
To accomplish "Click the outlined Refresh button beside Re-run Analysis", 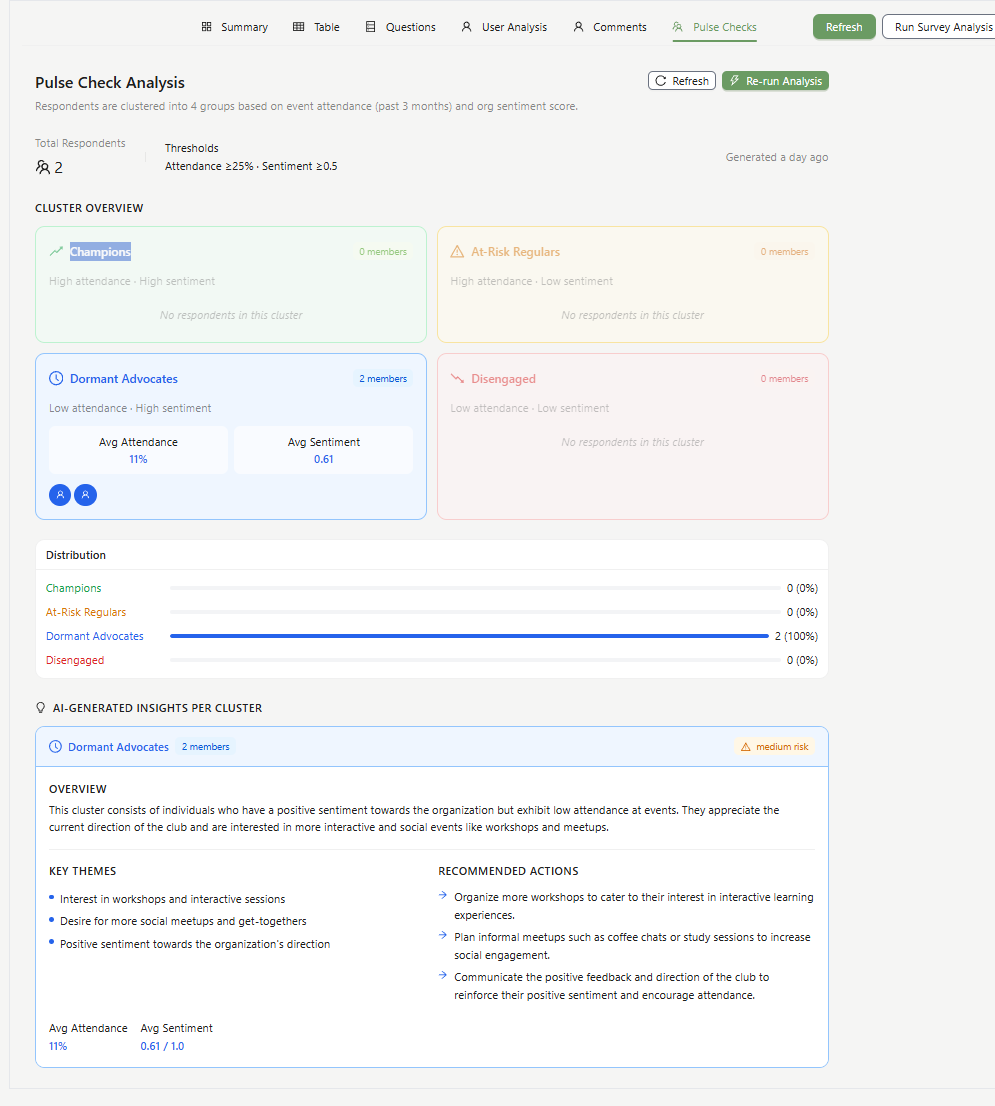I will 682,80.
